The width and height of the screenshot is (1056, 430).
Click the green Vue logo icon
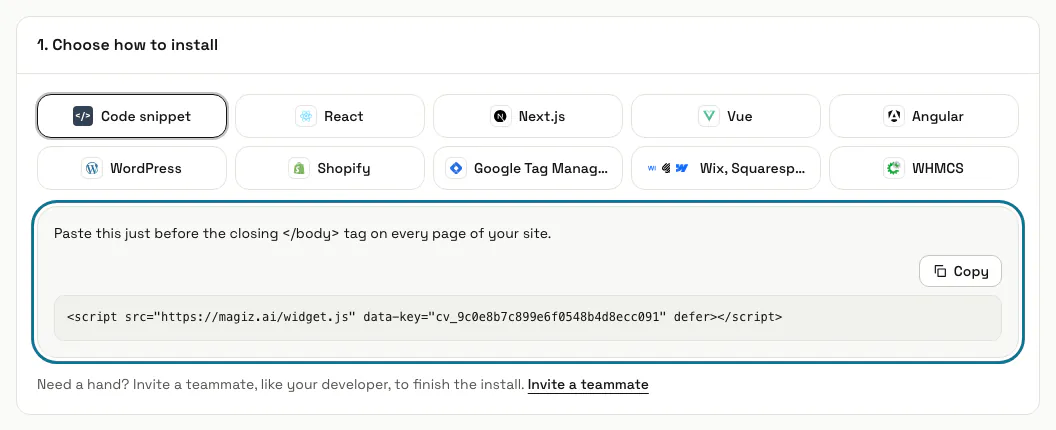point(708,116)
